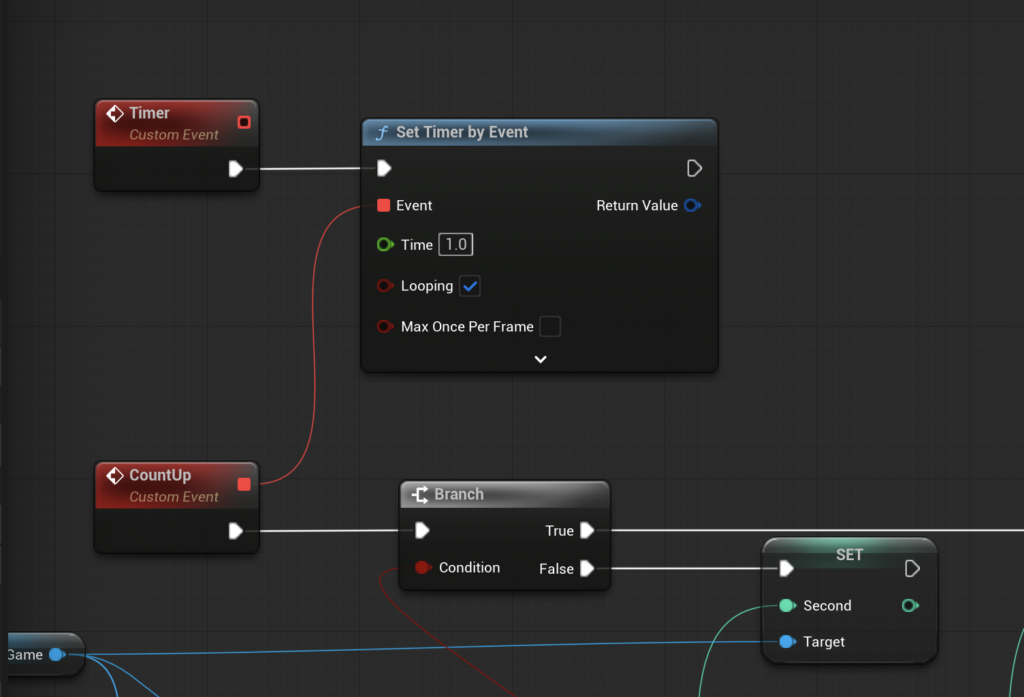This screenshot has height=697, width=1024.
Task: Click the Timer node title text
Action: point(149,113)
